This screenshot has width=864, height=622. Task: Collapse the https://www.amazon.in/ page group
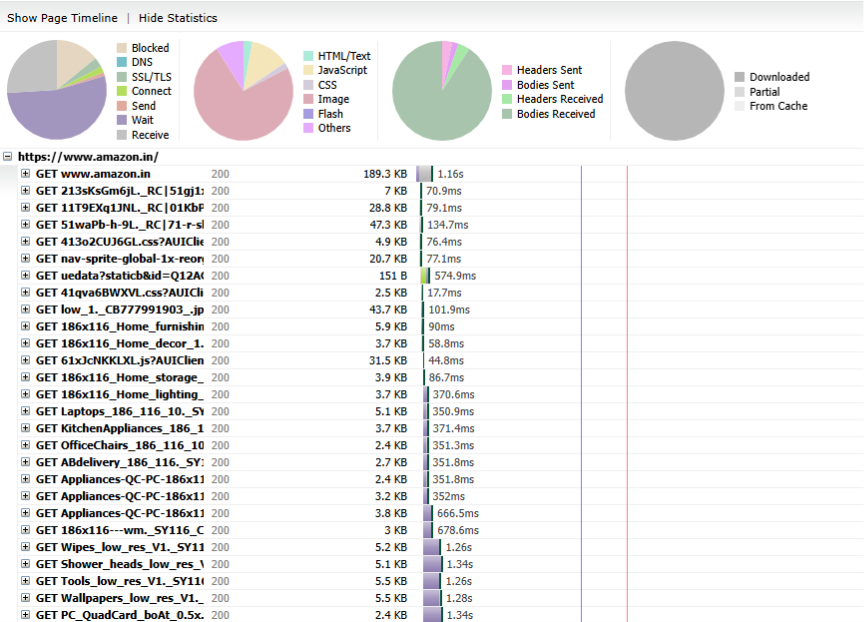8,157
